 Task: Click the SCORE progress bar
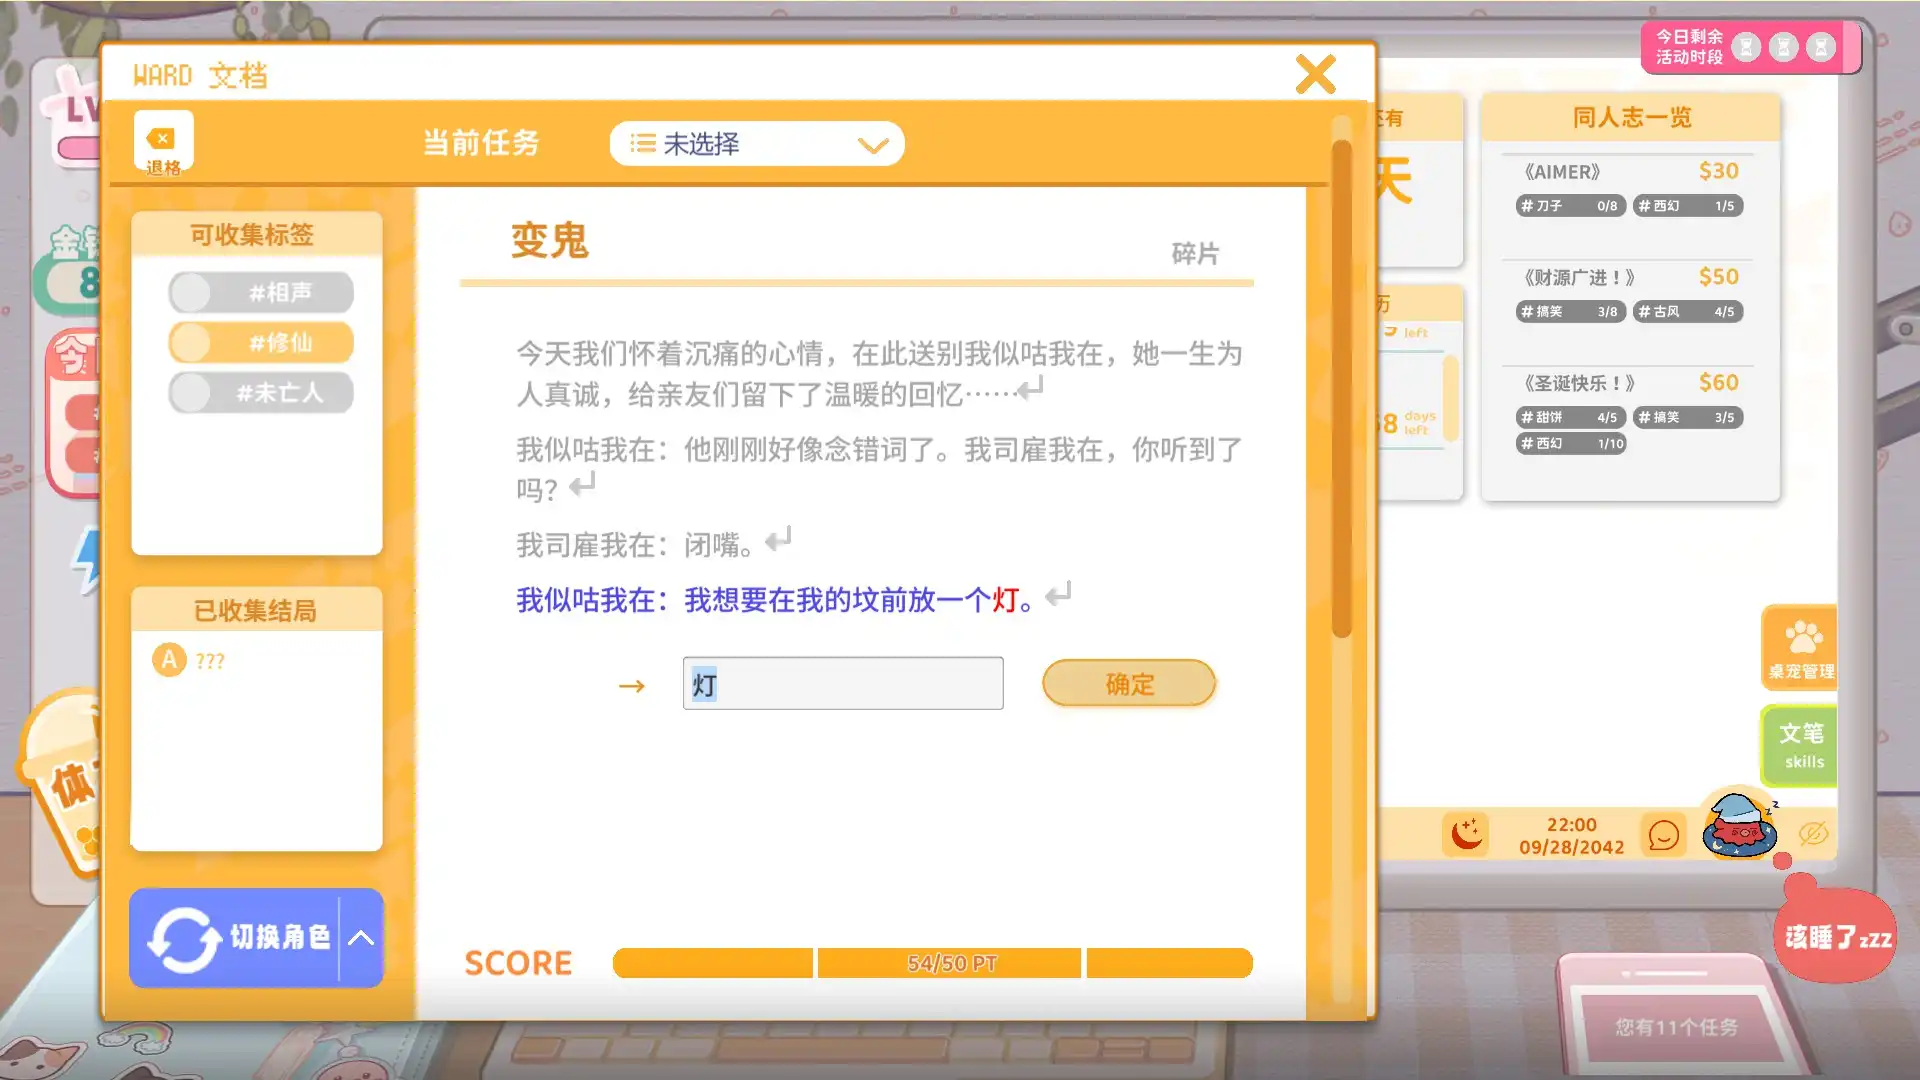tap(932, 963)
